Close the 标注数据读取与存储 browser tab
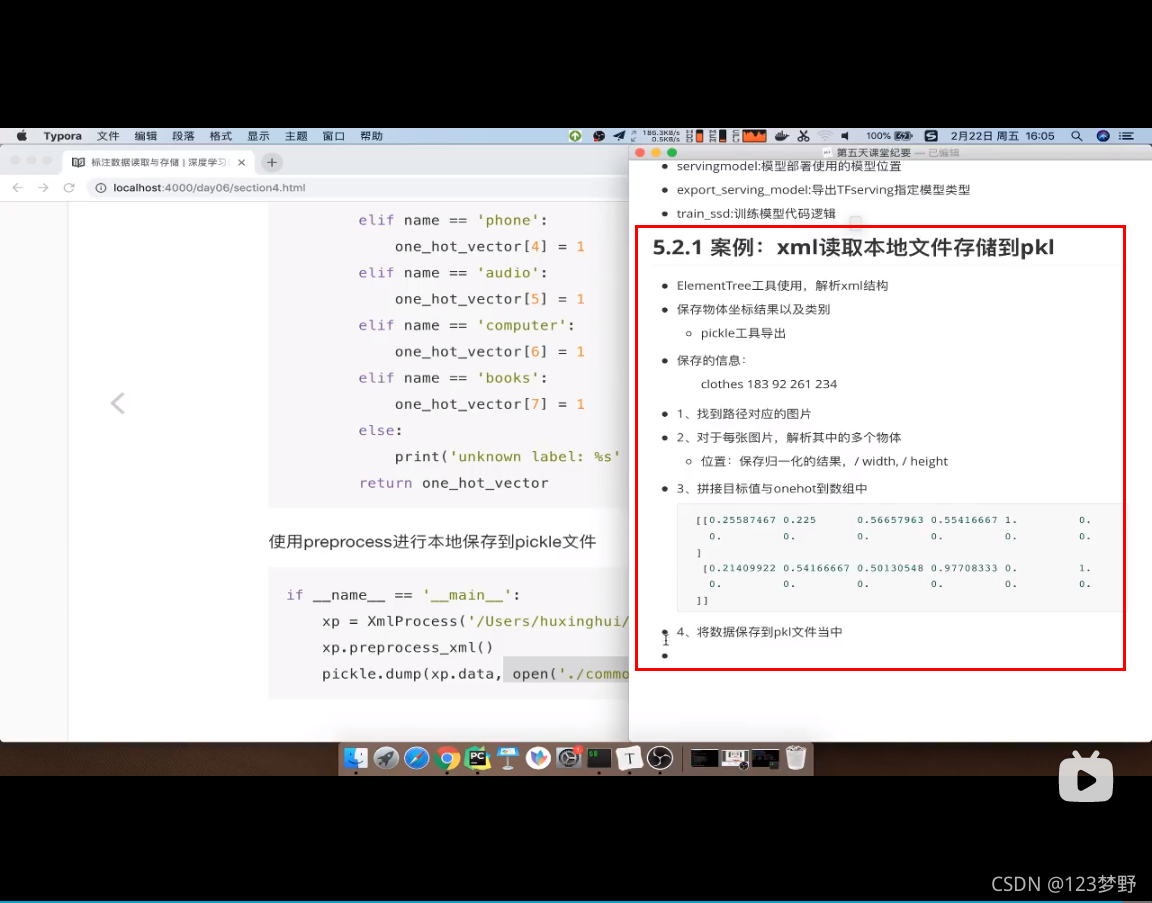The width and height of the screenshot is (1152, 903). 242,162
